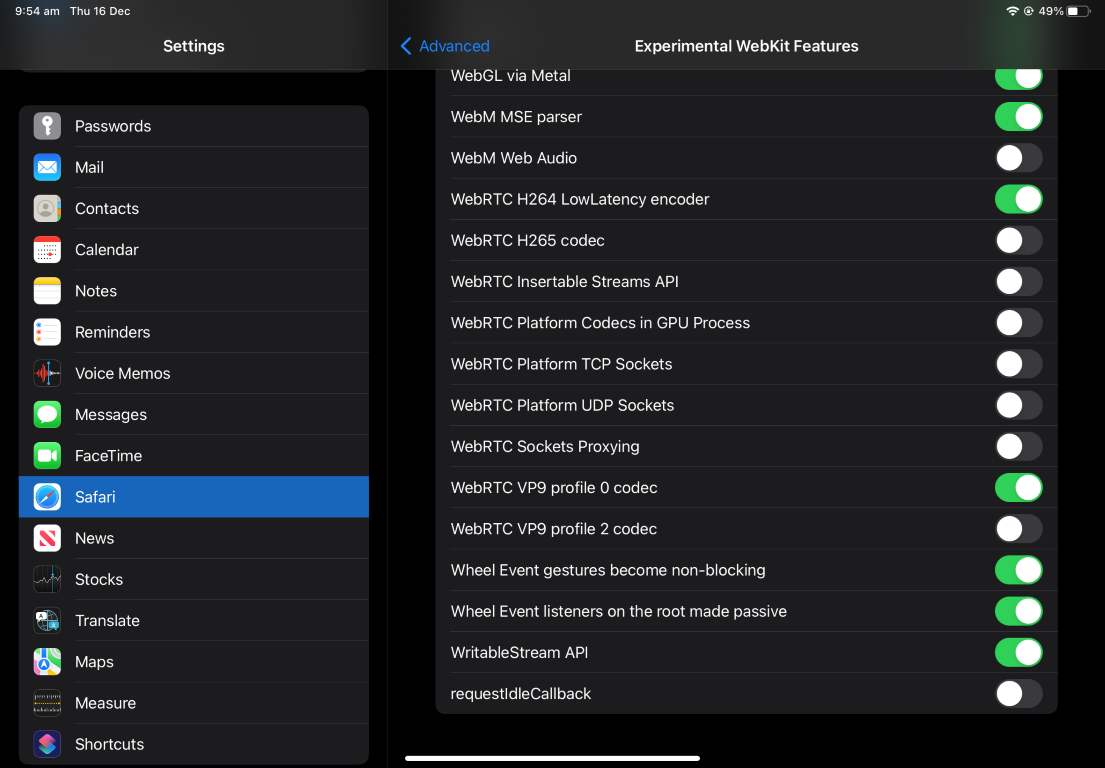The image size is (1105, 768).
Task: Open Shortcuts settings
Action: point(194,744)
